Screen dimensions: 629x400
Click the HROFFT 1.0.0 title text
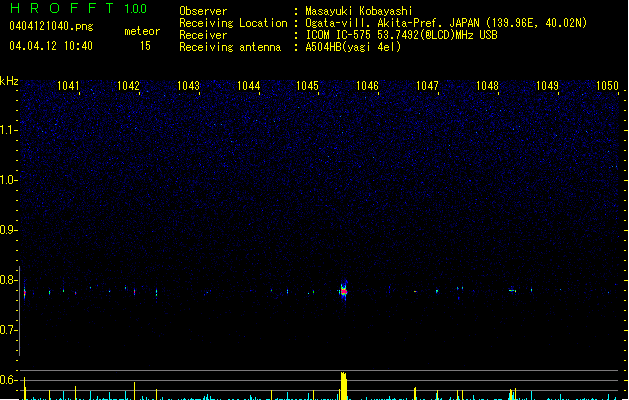click(x=78, y=8)
